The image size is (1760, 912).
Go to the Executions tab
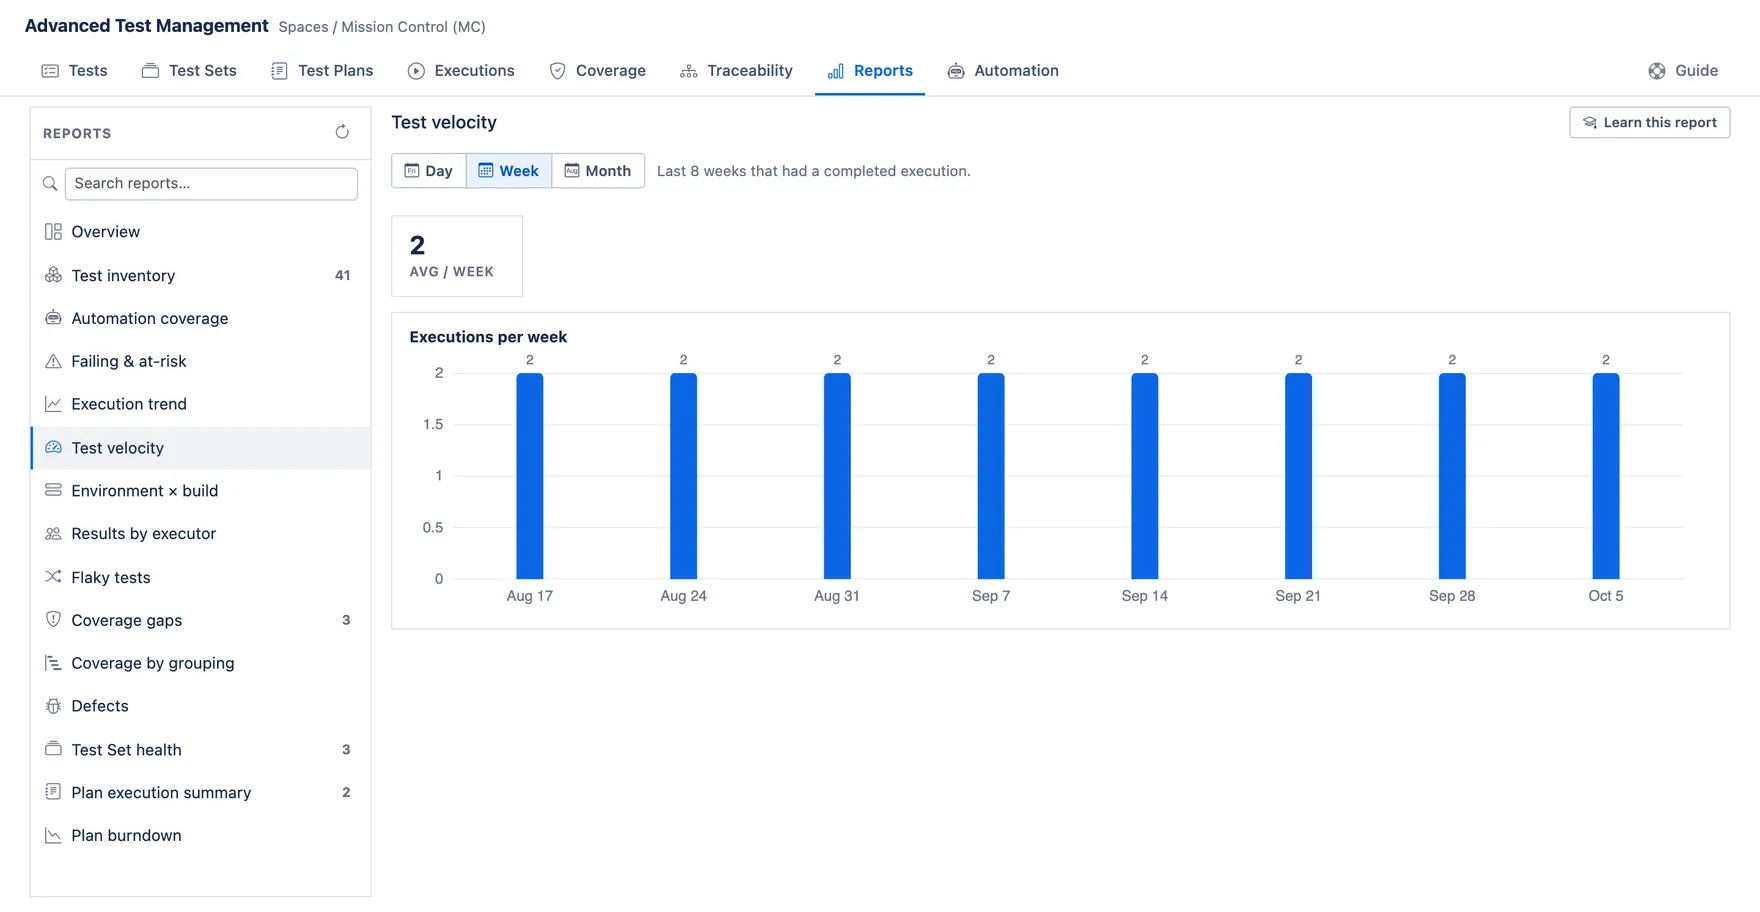461,71
